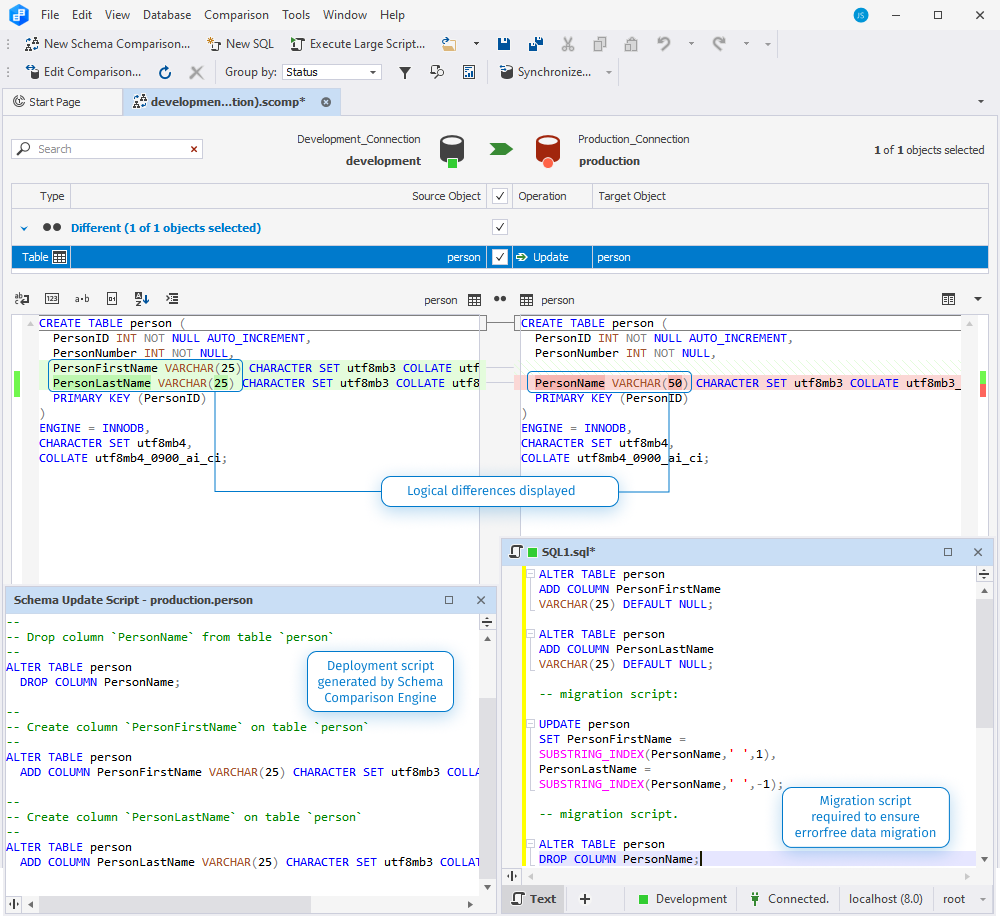Click the Synchronize button

[546, 72]
